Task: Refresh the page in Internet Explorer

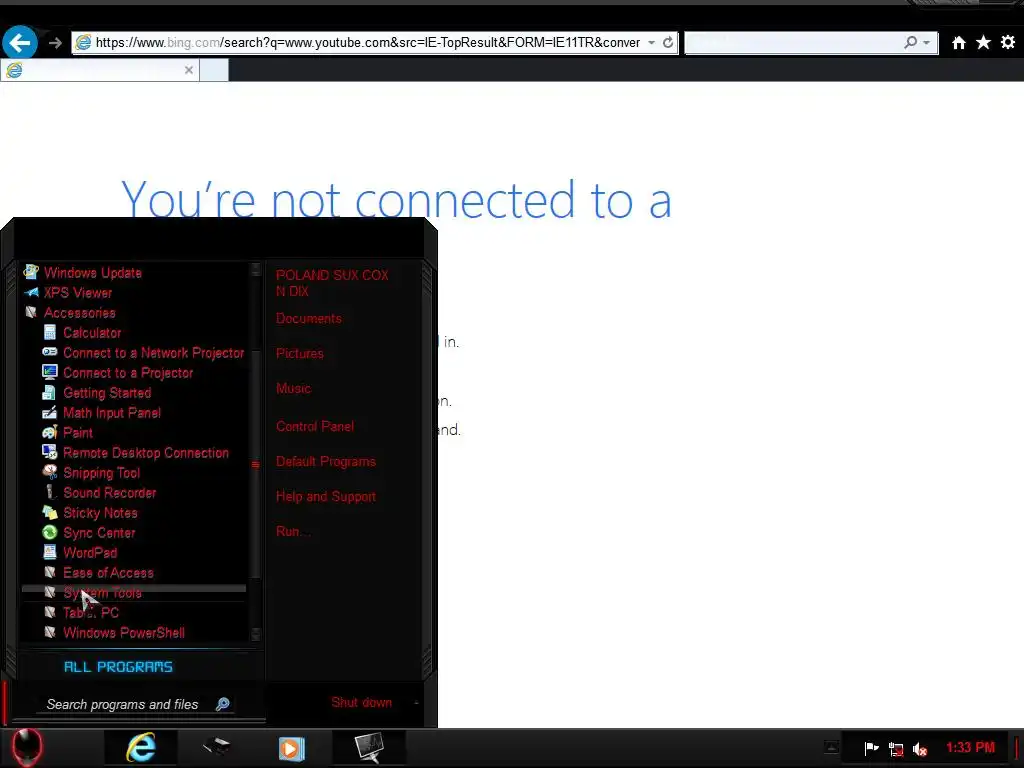Action: coord(667,42)
